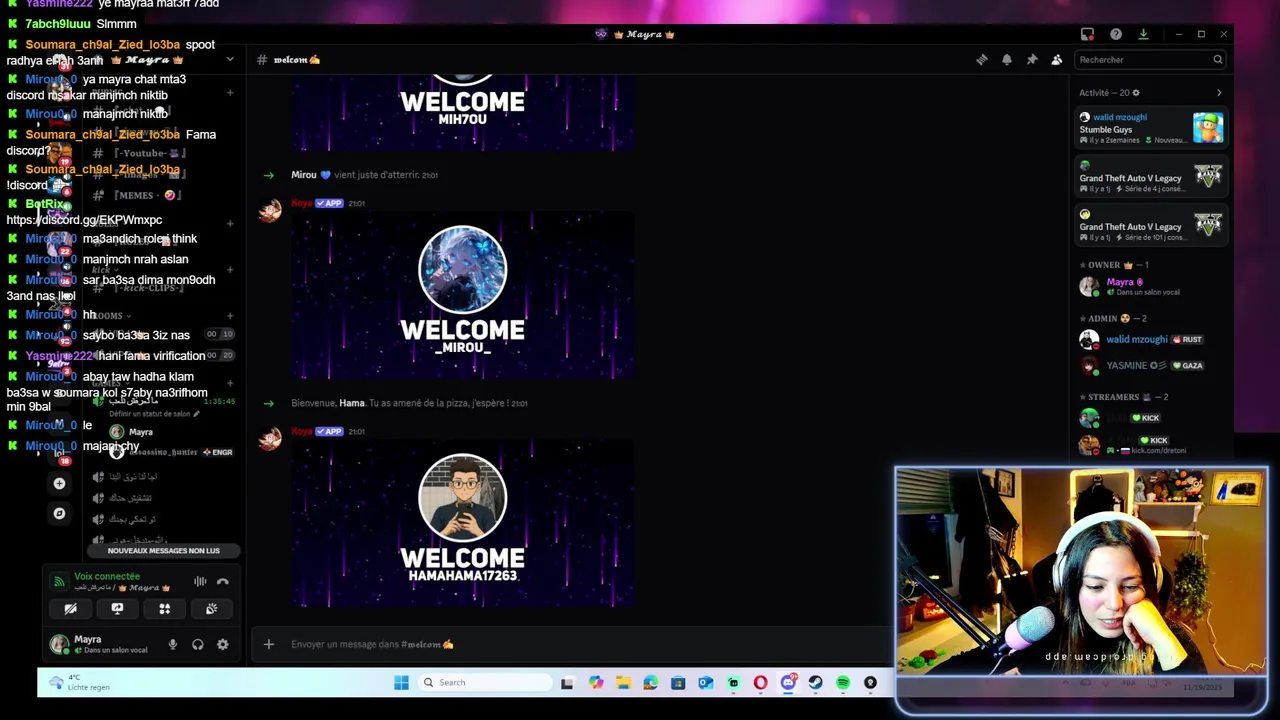Switch to Discord taskbar icon
Image resolution: width=1280 pixels, height=720 pixels.
[788, 683]
